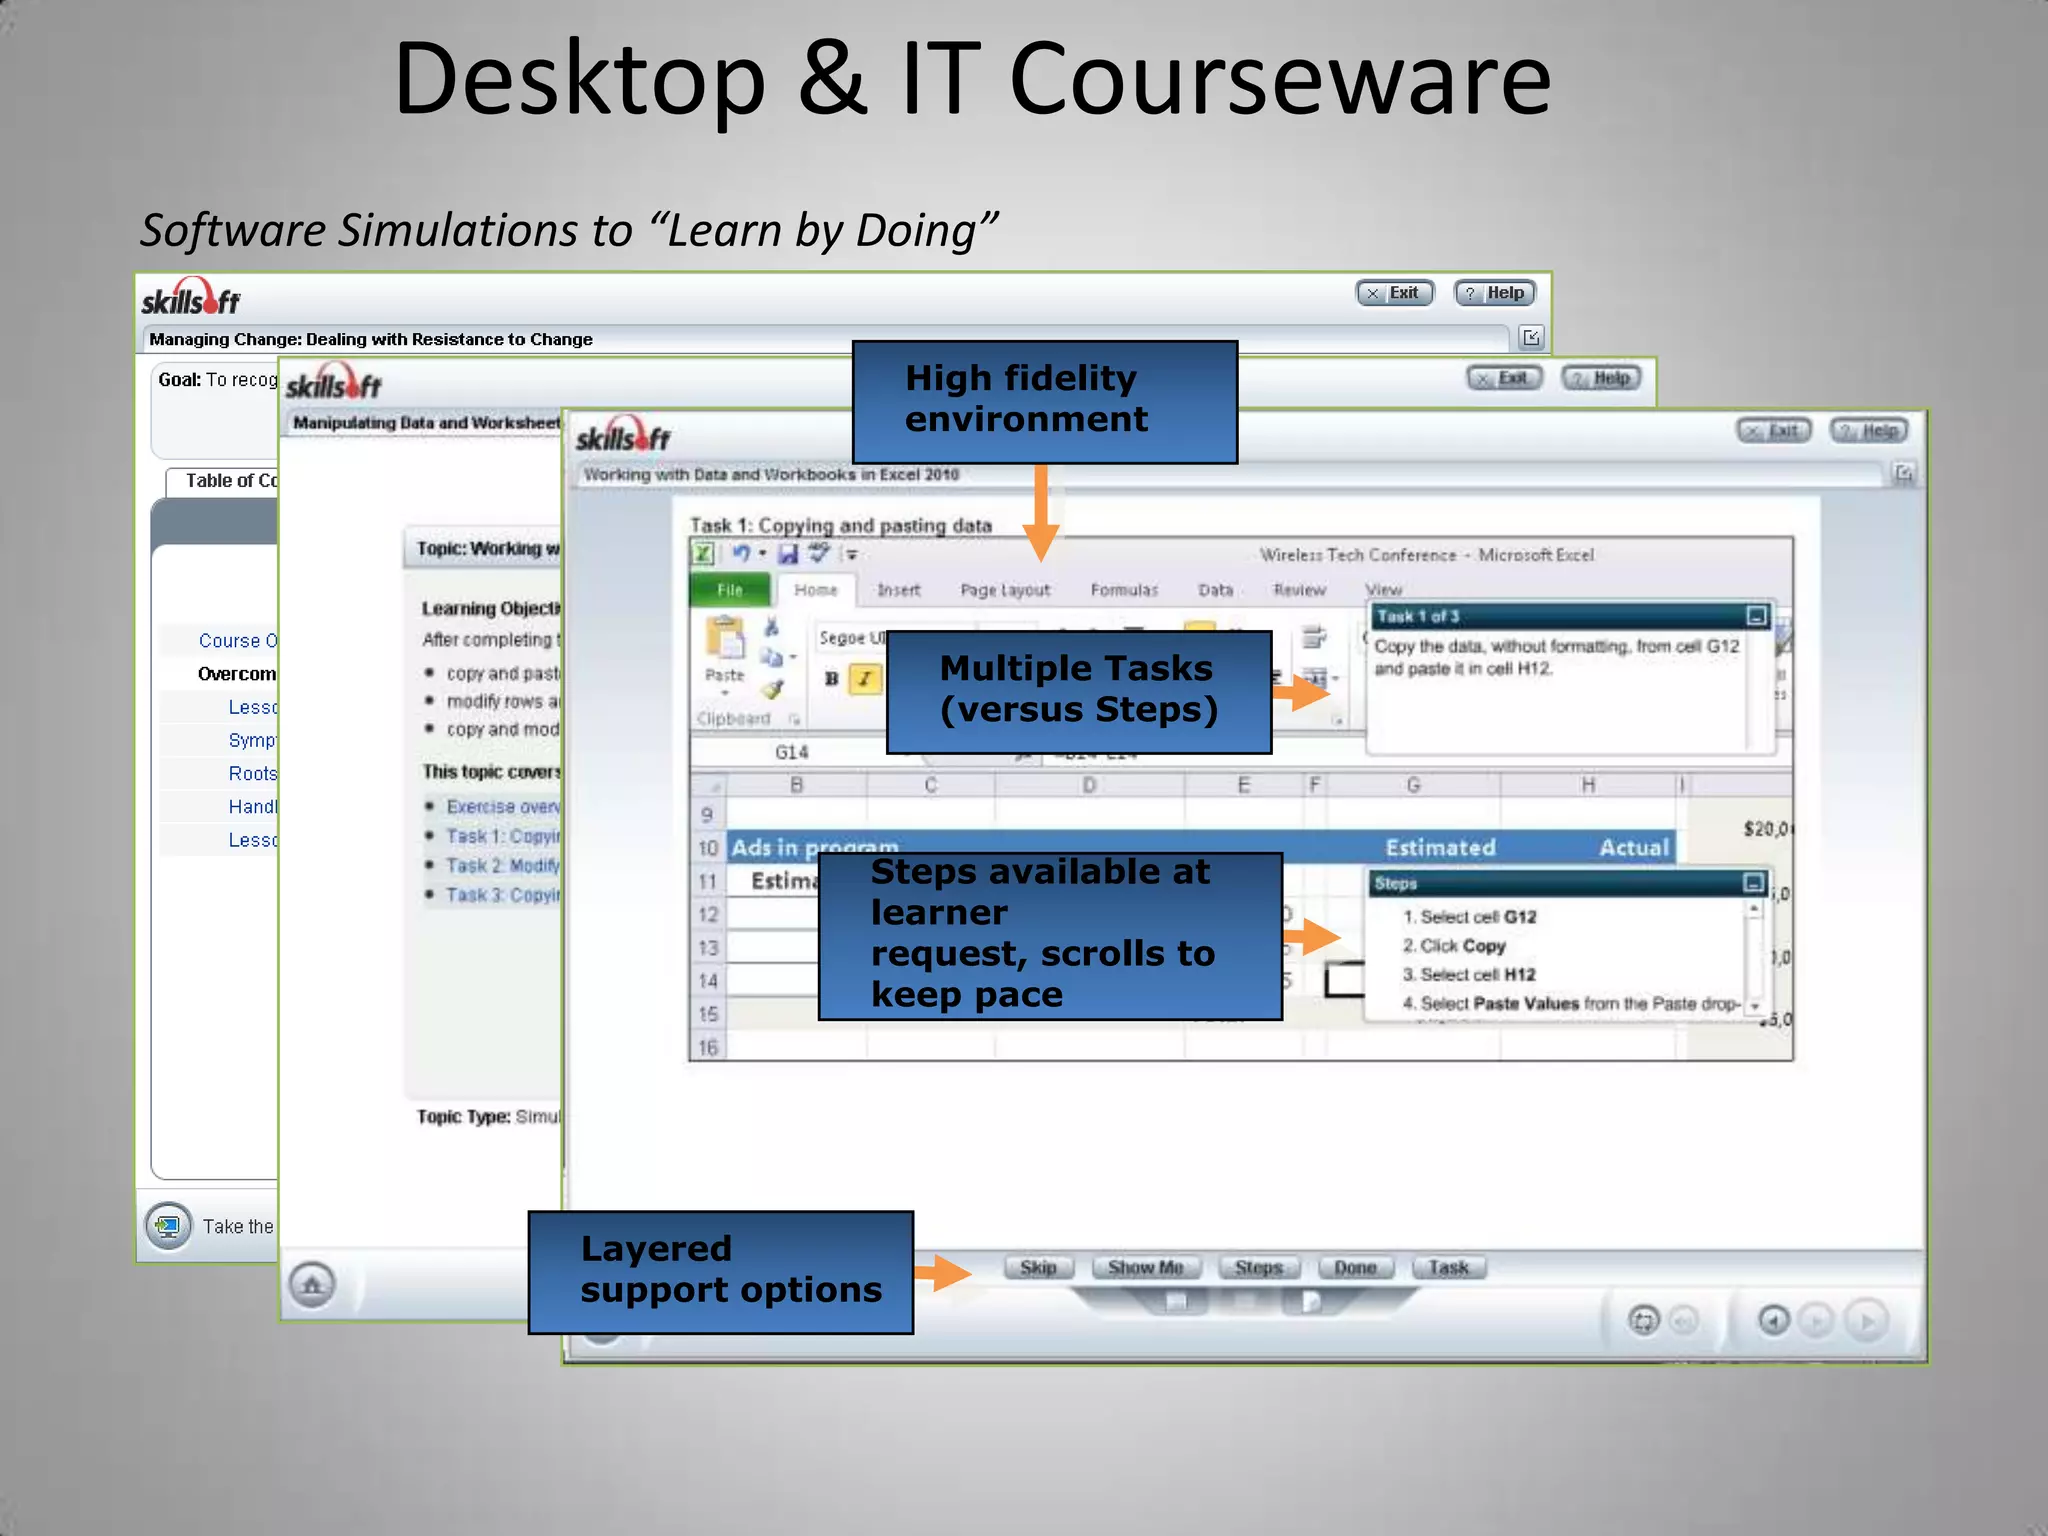Viewport: 2048px width, 1536px height.
Task: Select the Format Painter brush icon
Action: (x=771, y=689)
